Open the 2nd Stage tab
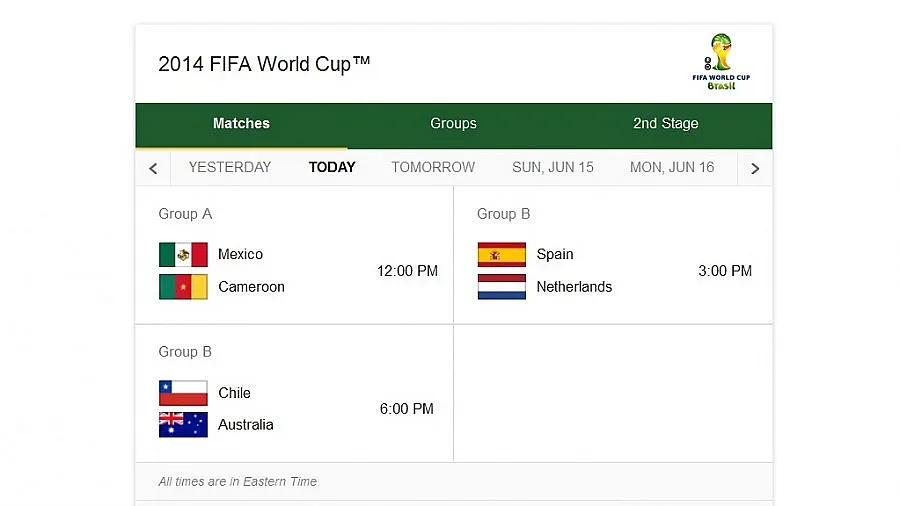900x506 pixels. tap(665, 124)
